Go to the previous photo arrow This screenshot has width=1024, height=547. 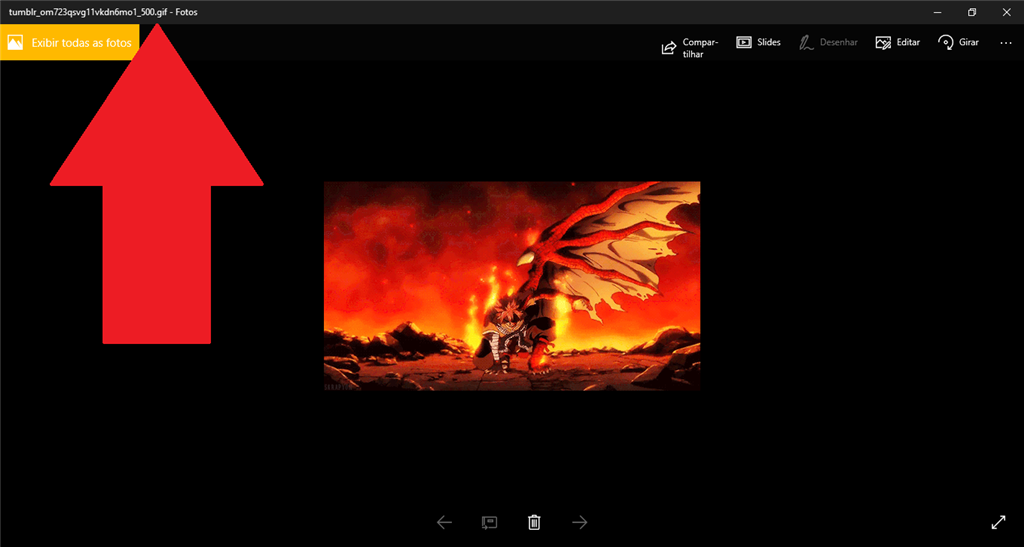pyautogui.click(x=444, y=522)
